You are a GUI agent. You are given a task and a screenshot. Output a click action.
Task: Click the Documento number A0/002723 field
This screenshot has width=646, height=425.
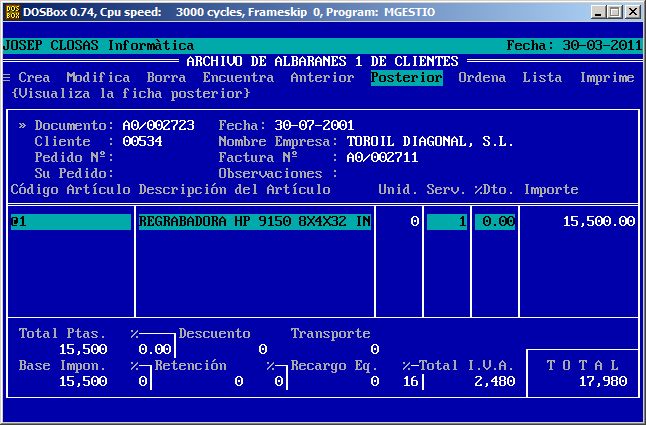coord(158,126)
